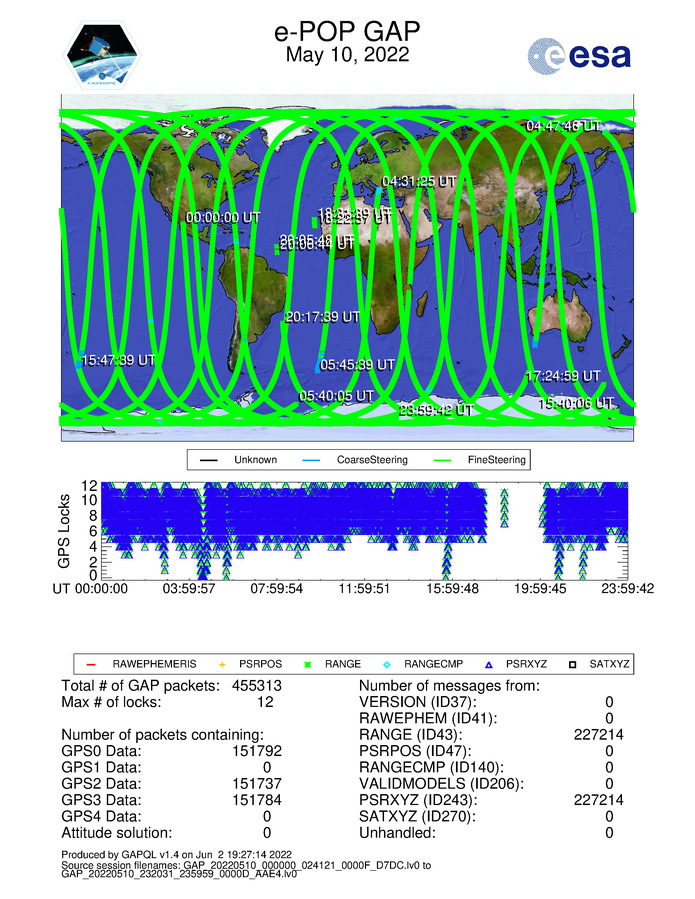695x899 pixels.
Task: Click the e-POP GAP title
Action: tap(347, 33)
